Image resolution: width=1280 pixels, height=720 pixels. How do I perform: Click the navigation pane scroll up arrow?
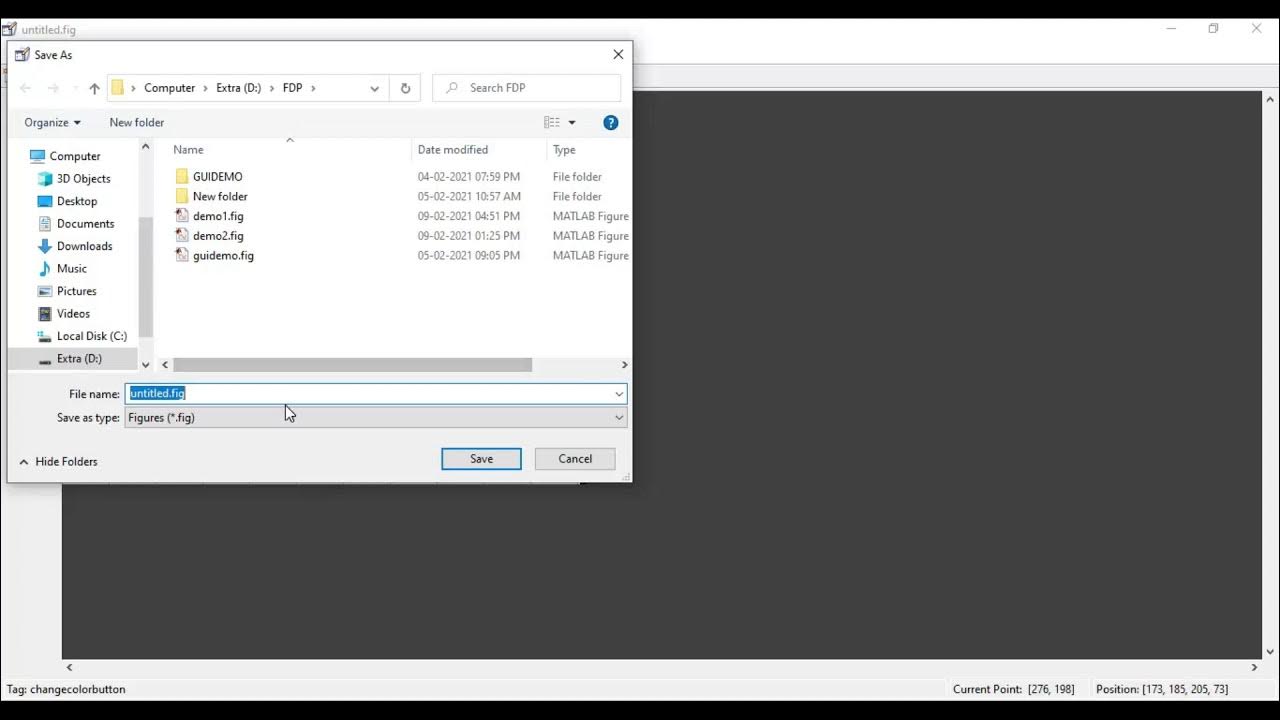point(145,147)
